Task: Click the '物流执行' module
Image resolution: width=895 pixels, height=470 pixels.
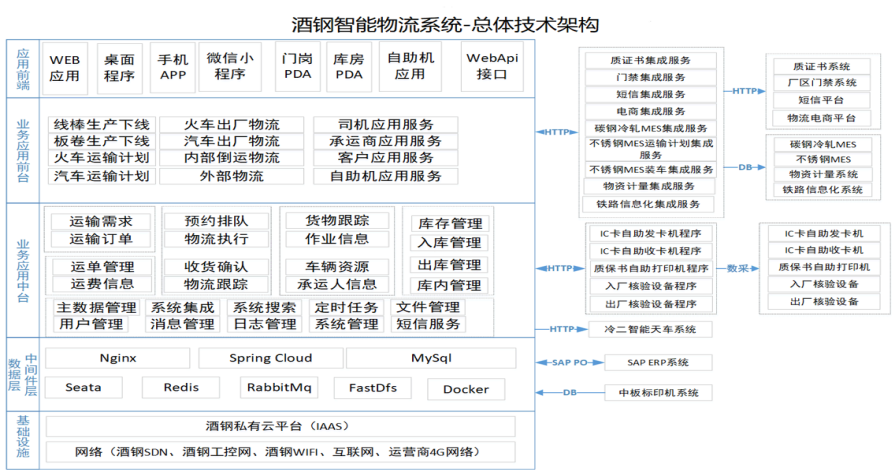Action: coord(216,239)
